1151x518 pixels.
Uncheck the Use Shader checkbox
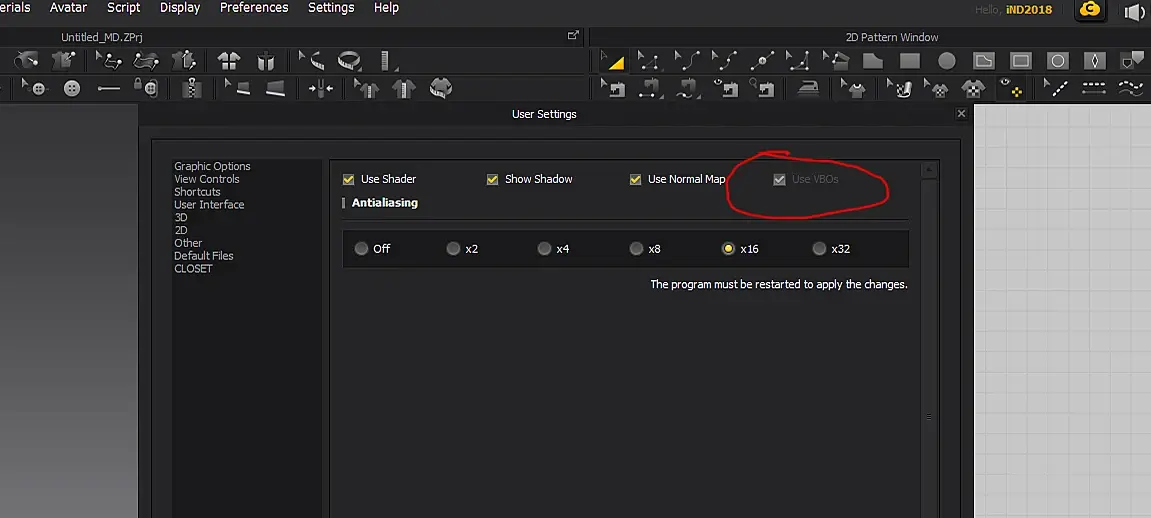point(348,180)
